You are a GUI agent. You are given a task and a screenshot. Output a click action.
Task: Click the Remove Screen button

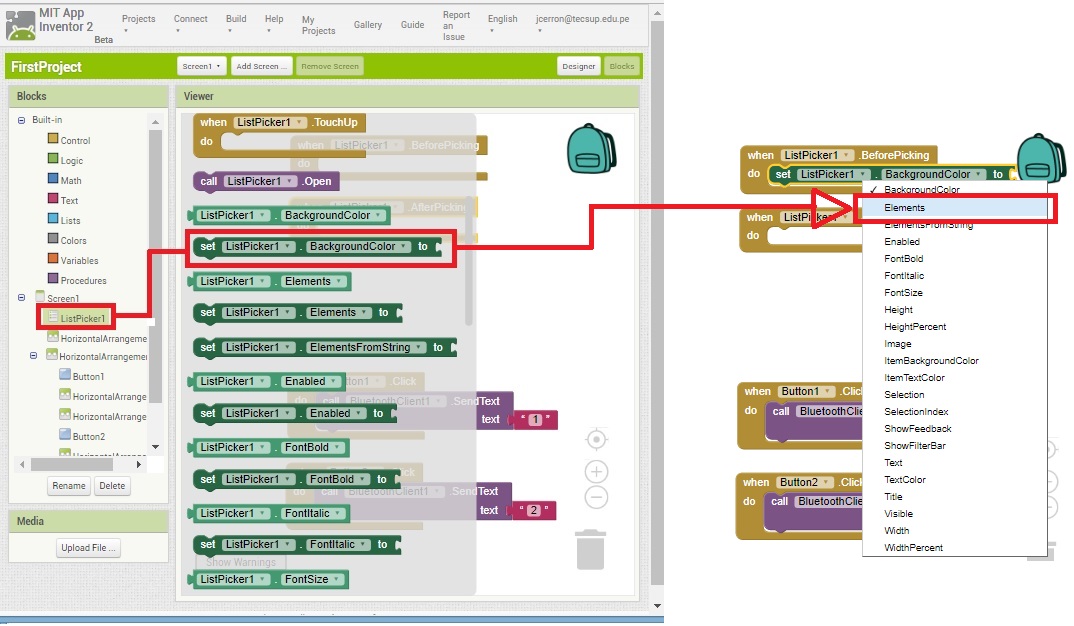coord(330,66)
